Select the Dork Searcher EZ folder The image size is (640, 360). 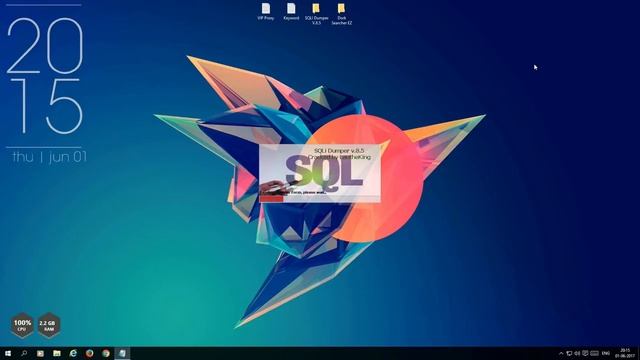(x=342, y=14)
